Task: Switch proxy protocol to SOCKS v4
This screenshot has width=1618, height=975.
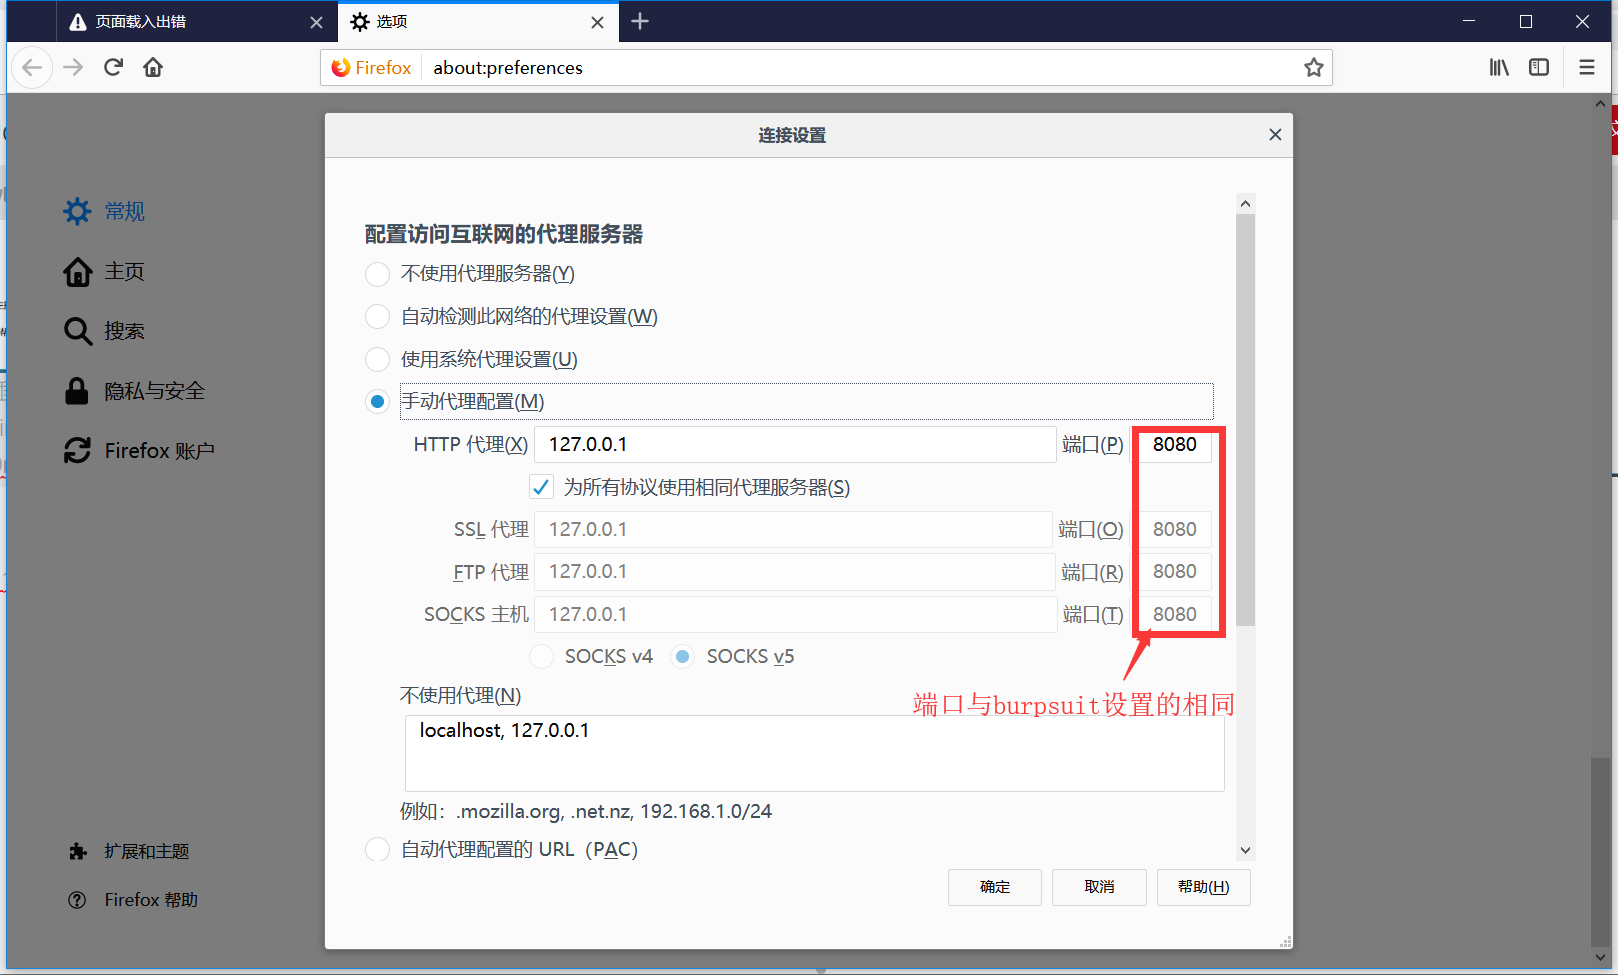Action: click(x=541, y=656)
